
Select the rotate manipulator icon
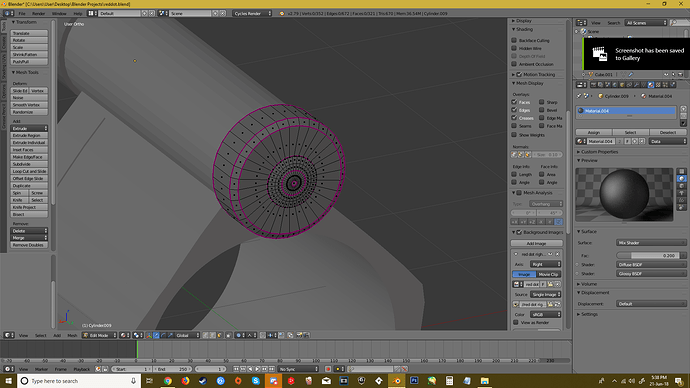pos(162,335)
